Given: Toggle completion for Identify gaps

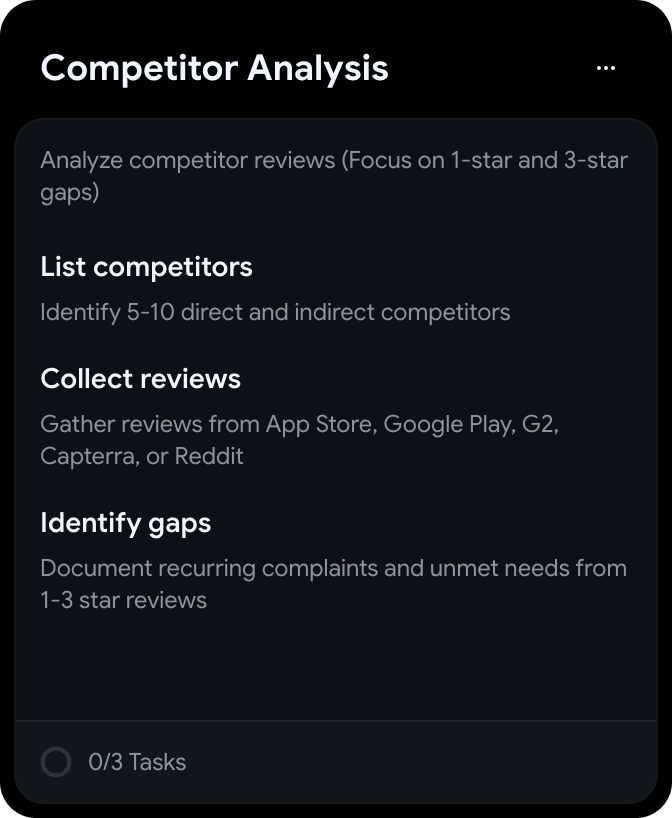Looking at the screenshot, I should tap(125, 523).
